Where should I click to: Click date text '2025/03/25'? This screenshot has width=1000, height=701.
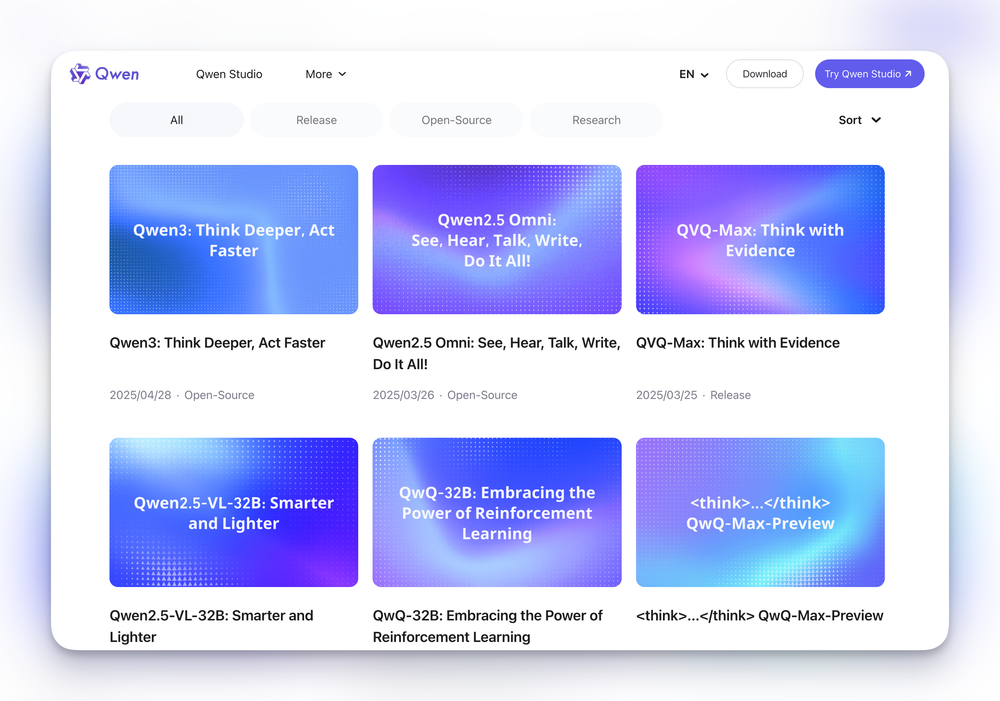pyautogui.click(x=666, y=395)
